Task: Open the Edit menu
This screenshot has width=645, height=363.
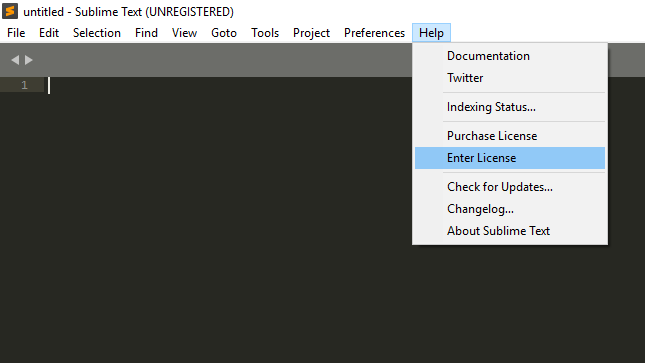Action: click(49, 33)
